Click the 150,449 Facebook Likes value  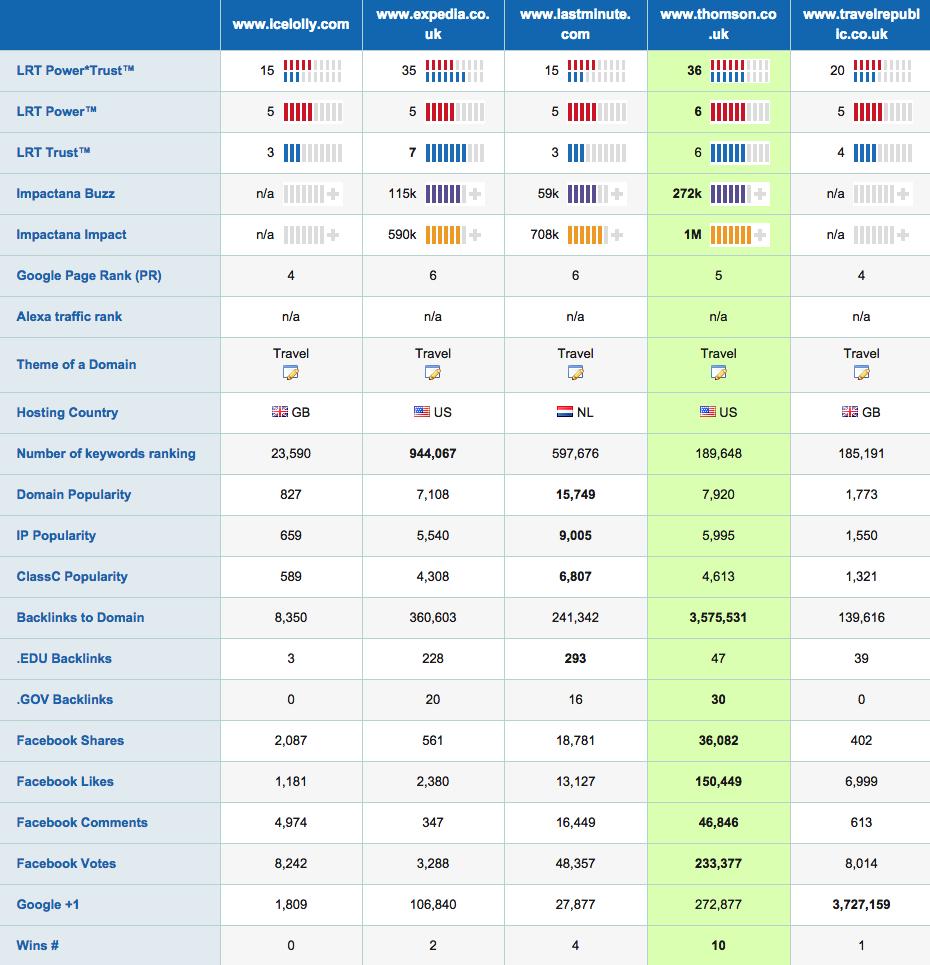click(x=718, y=782)
